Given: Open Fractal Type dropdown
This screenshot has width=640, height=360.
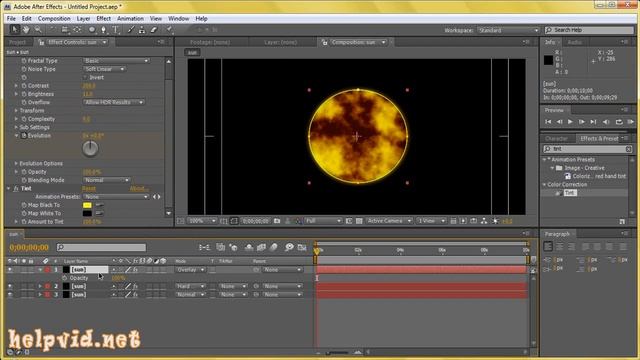Looking at the screenshot, I should (116, 60).
